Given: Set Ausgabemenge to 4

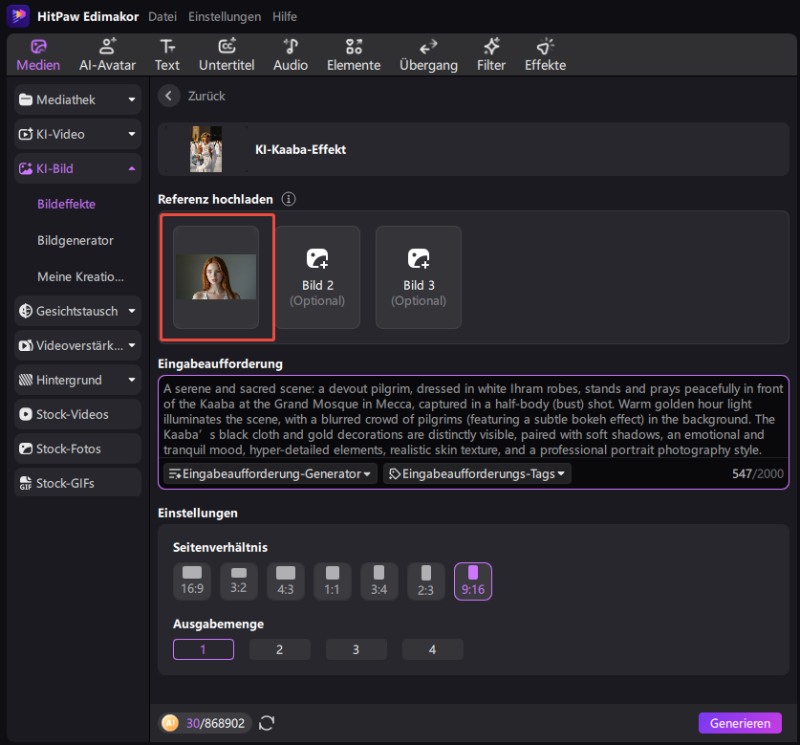Looking at the screenshot, I should pos(432,649).
